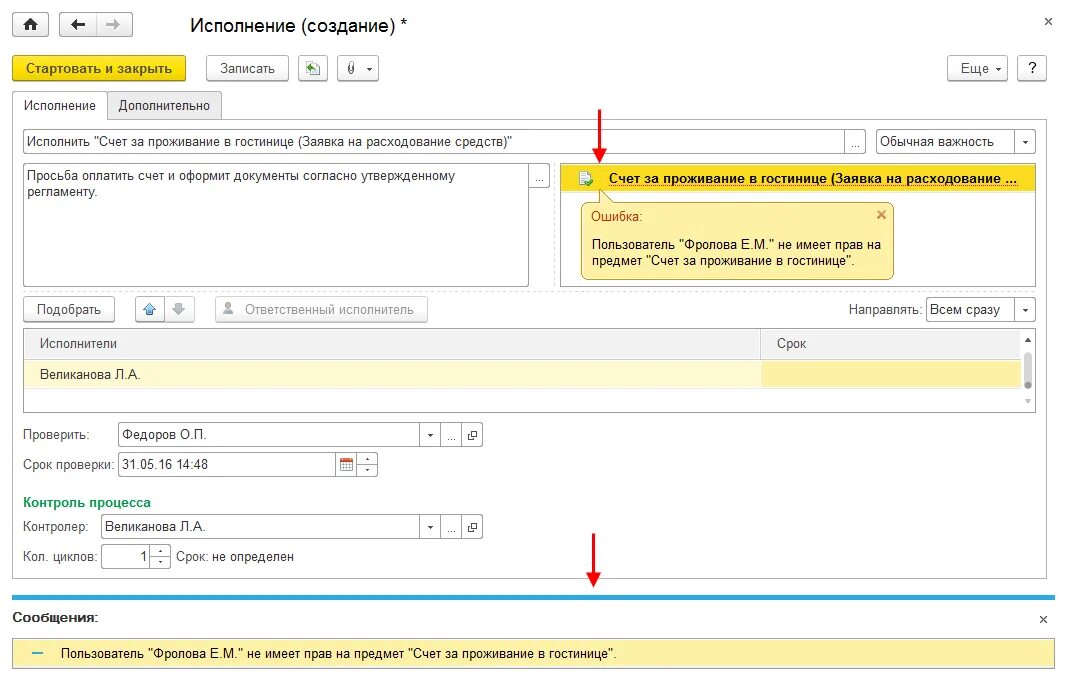This screenshot has height=681, width=1066.
Task: Expand the Направлять Всем сразу dropdown
Action: 1025,309
